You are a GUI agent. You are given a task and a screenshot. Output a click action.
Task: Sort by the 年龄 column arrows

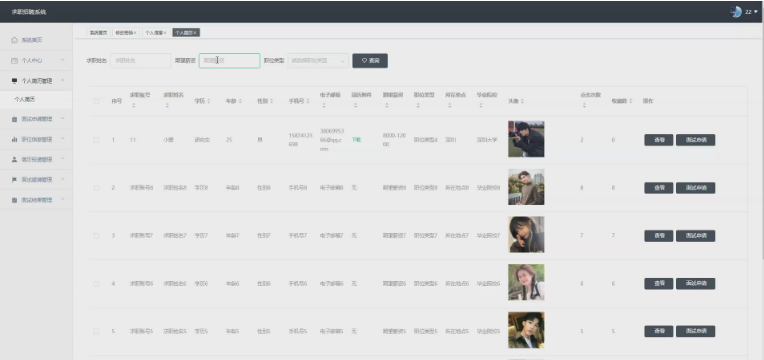click(240, 101)
